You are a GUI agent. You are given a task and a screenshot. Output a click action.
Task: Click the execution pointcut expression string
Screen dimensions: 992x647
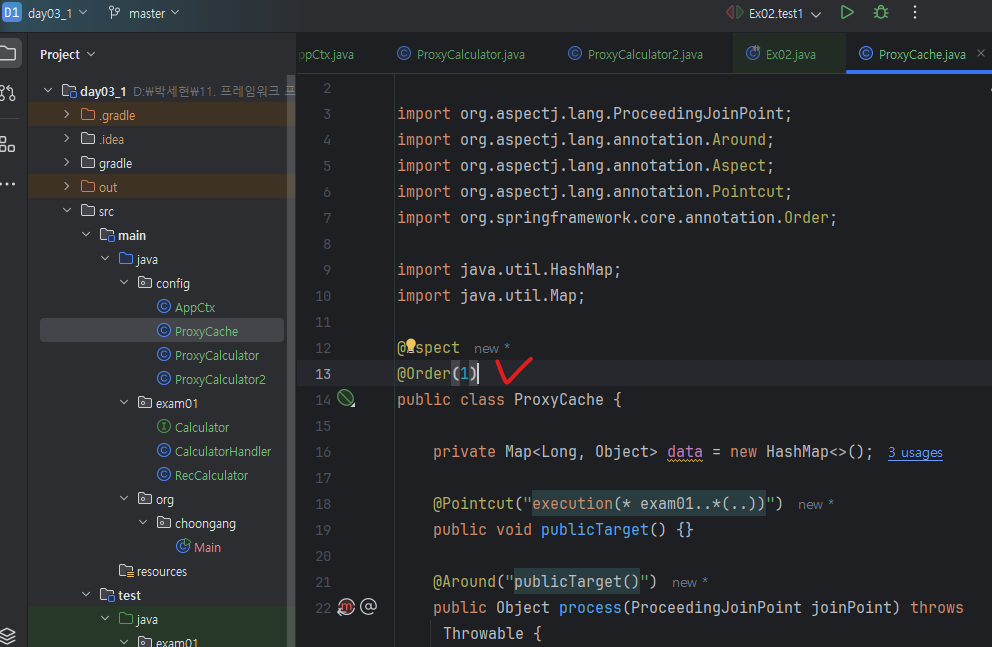[648, 503]
